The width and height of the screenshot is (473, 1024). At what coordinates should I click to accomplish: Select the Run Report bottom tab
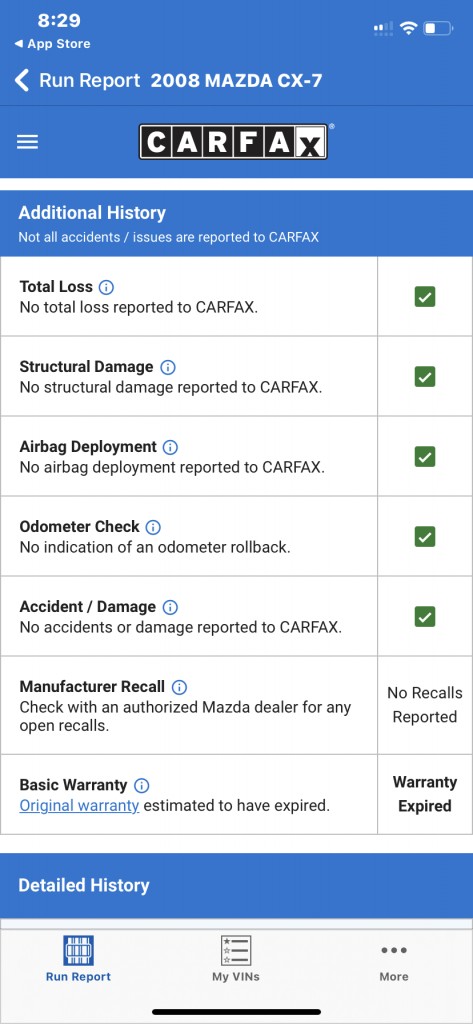[x=78, y=959]
